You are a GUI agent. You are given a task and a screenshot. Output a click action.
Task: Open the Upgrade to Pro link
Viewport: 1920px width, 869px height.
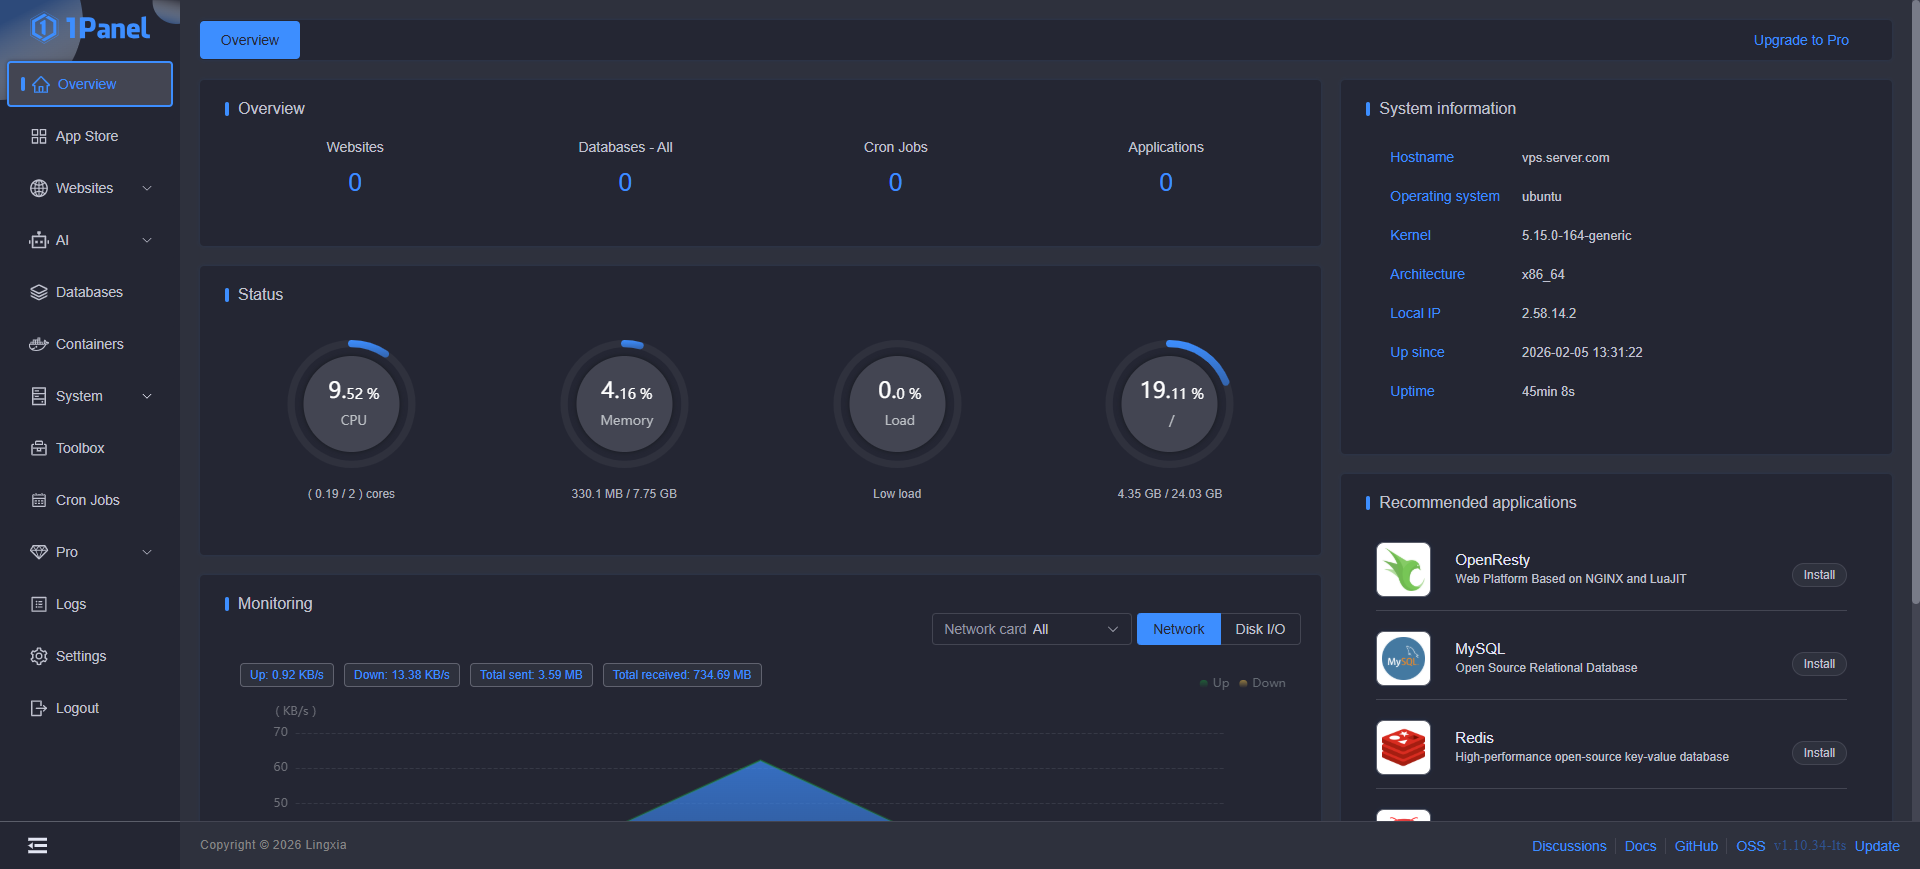coord(1800,40)
